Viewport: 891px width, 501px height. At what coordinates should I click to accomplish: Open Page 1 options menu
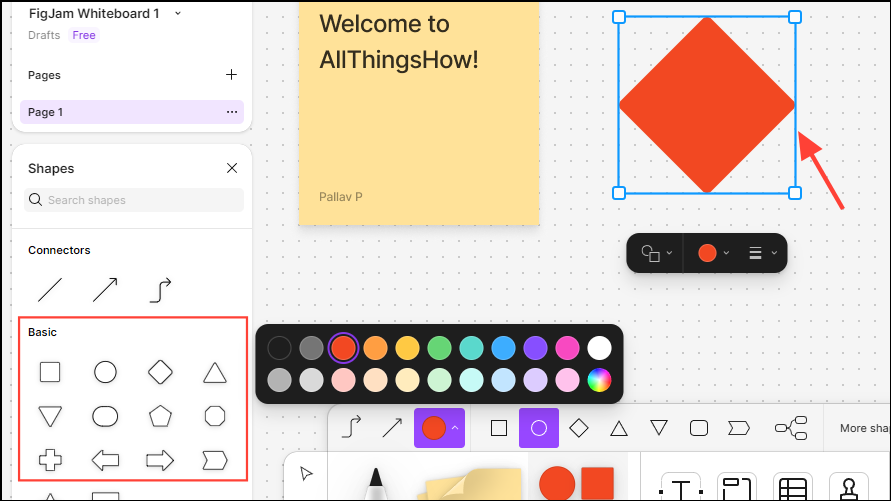(x=232, y=112)
